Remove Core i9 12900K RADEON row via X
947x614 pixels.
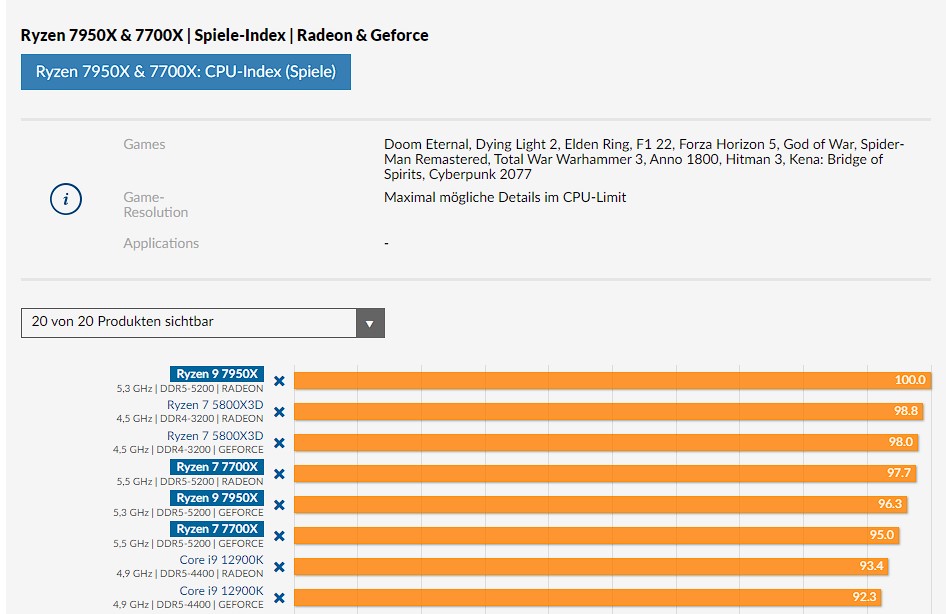point(279,567)
